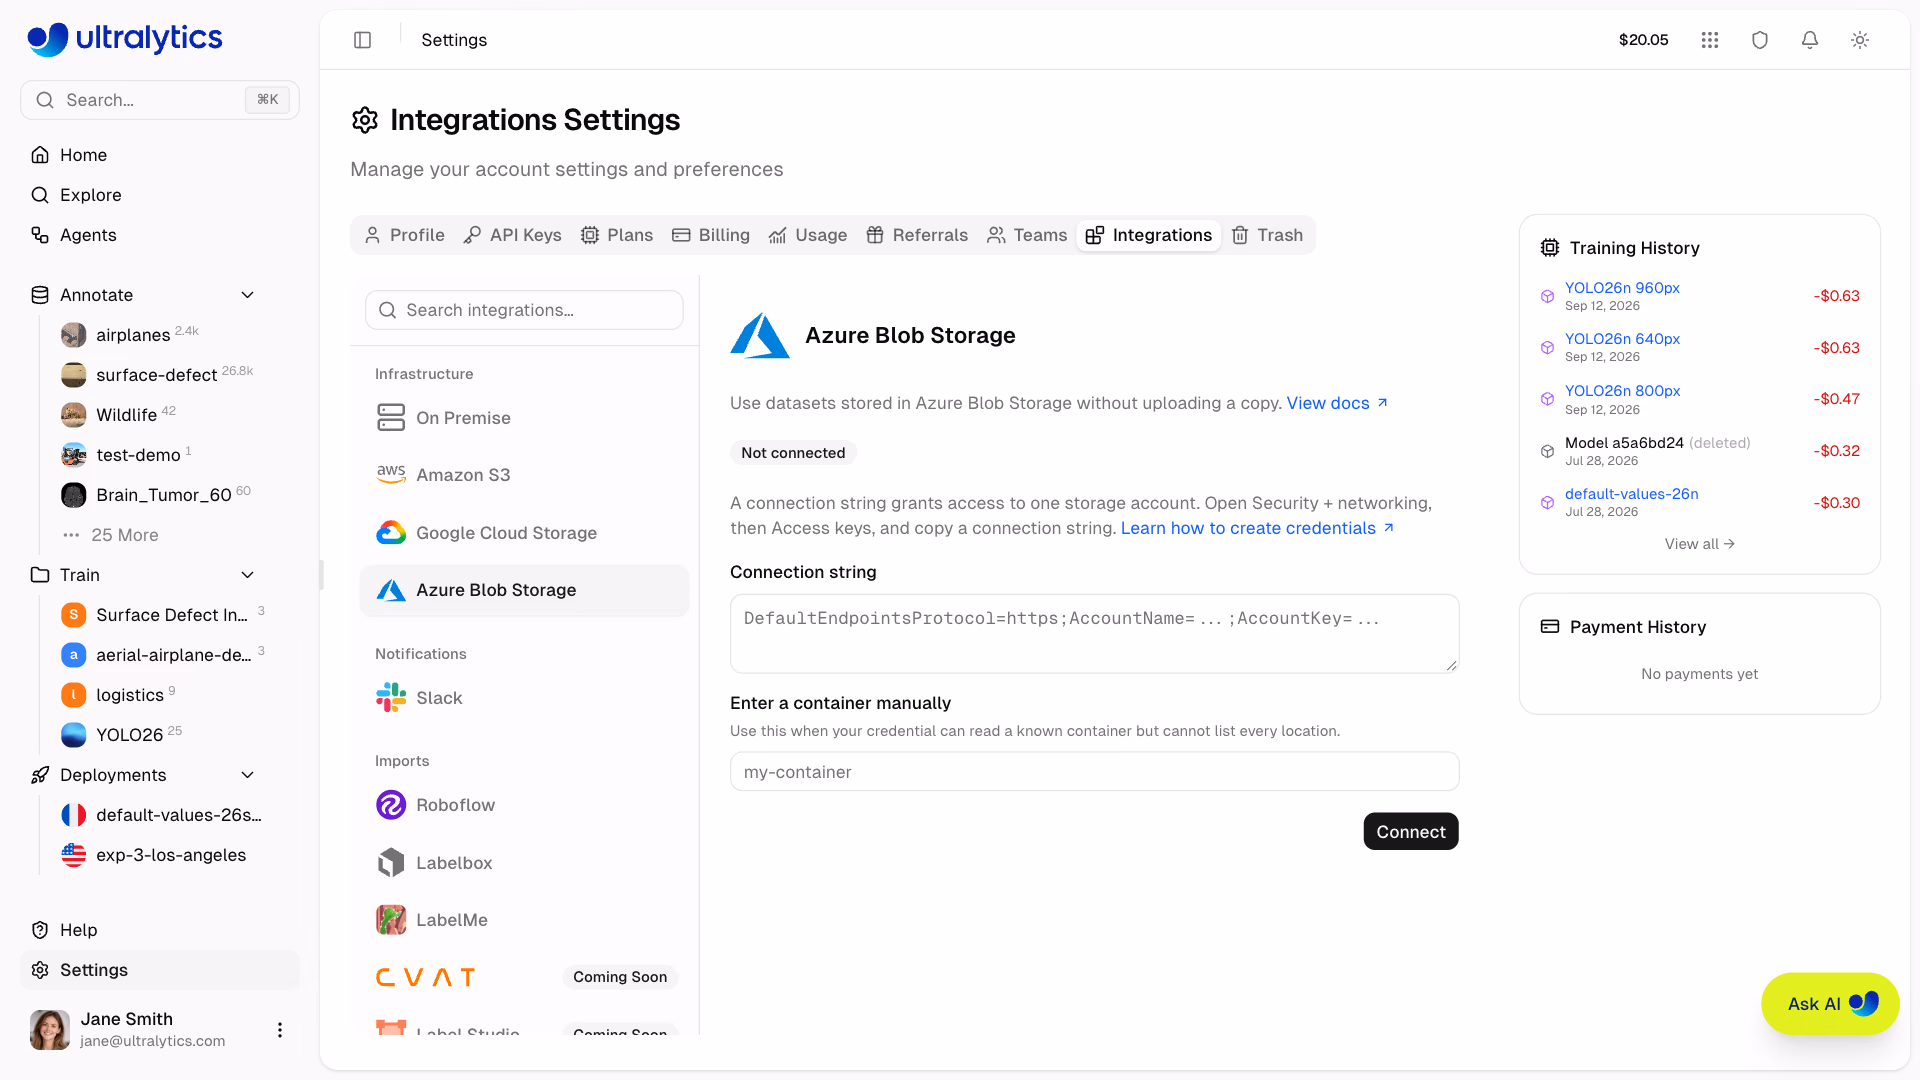
Task: Open default-values-26n training entry
Action: [x=1631, y=494]
